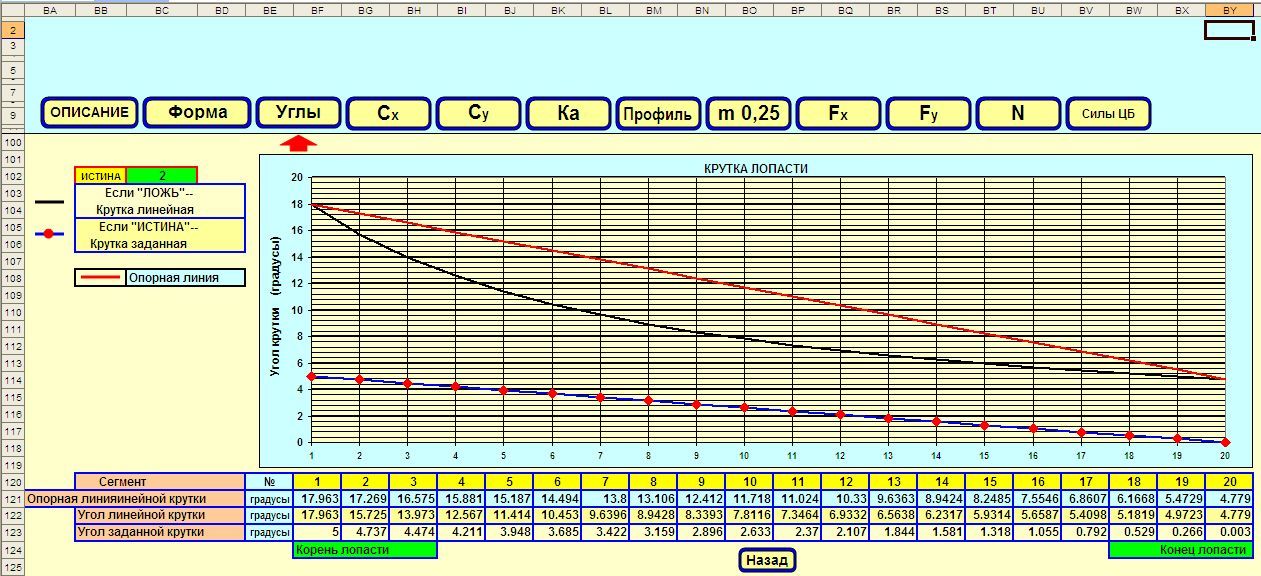Select the ИСТИНА toggle cell
1261x576 pixels.
100,176
